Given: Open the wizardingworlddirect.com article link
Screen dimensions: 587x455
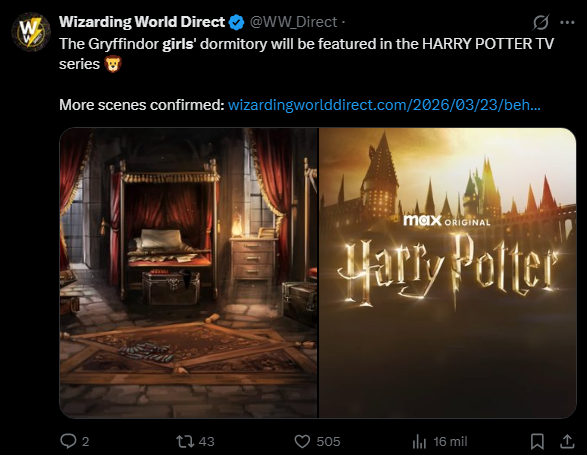Looking at the screenshot, I should click(384, 105).
